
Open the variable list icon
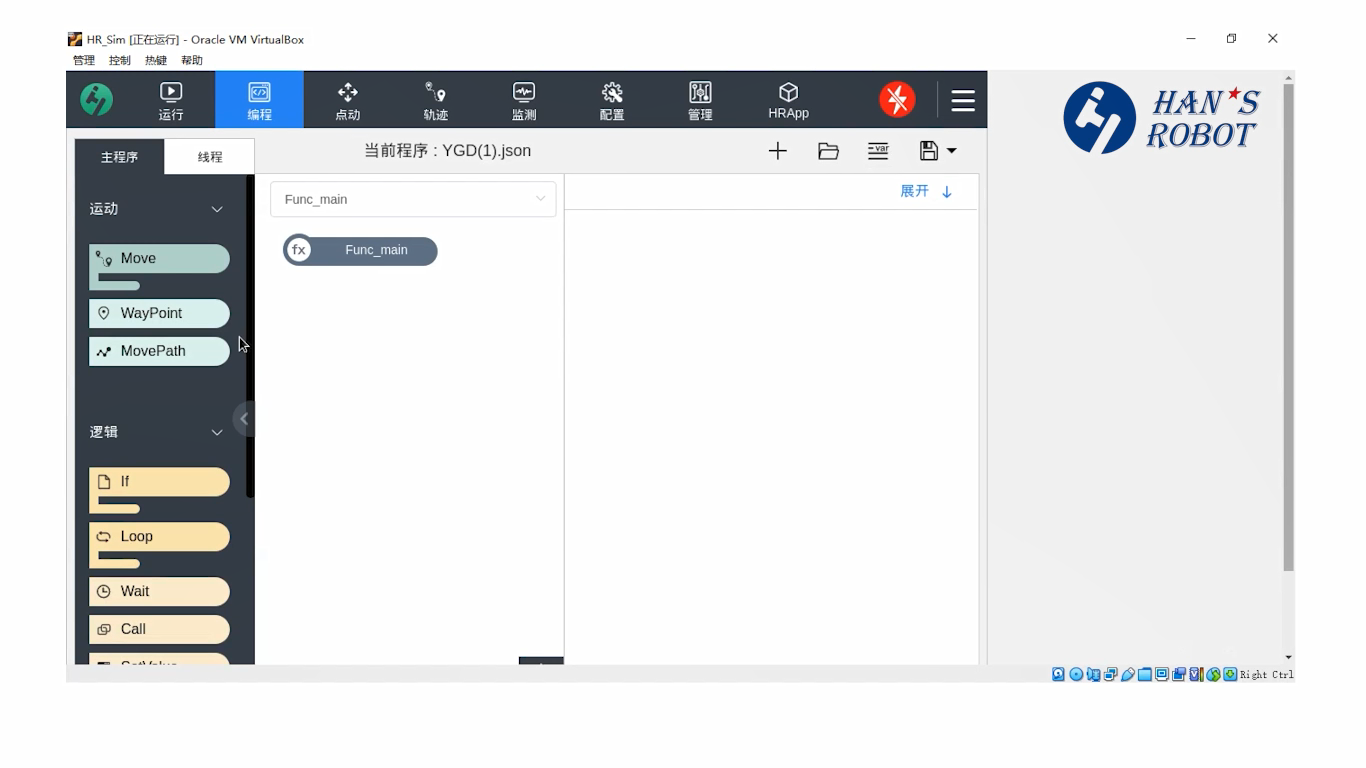(878, 151)
